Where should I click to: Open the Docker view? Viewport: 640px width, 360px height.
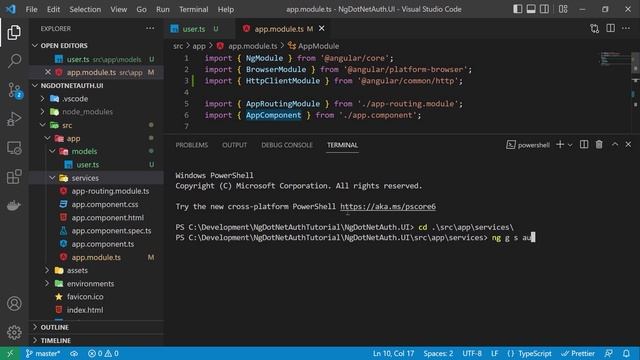point(14,205)
